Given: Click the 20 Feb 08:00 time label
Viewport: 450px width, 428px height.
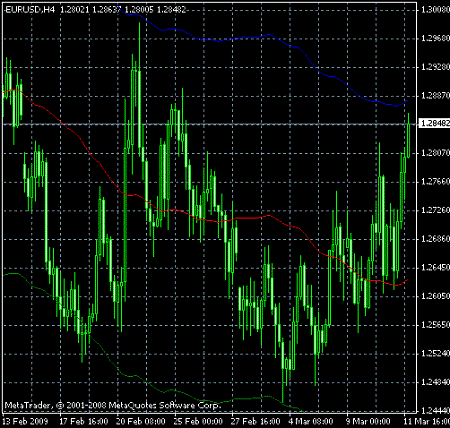Looking at the screenshot, I should coord(141,421).
